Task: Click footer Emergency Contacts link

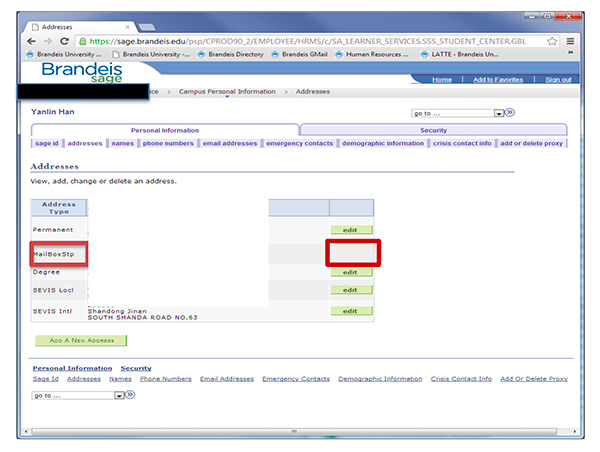Action: point(296,379)
